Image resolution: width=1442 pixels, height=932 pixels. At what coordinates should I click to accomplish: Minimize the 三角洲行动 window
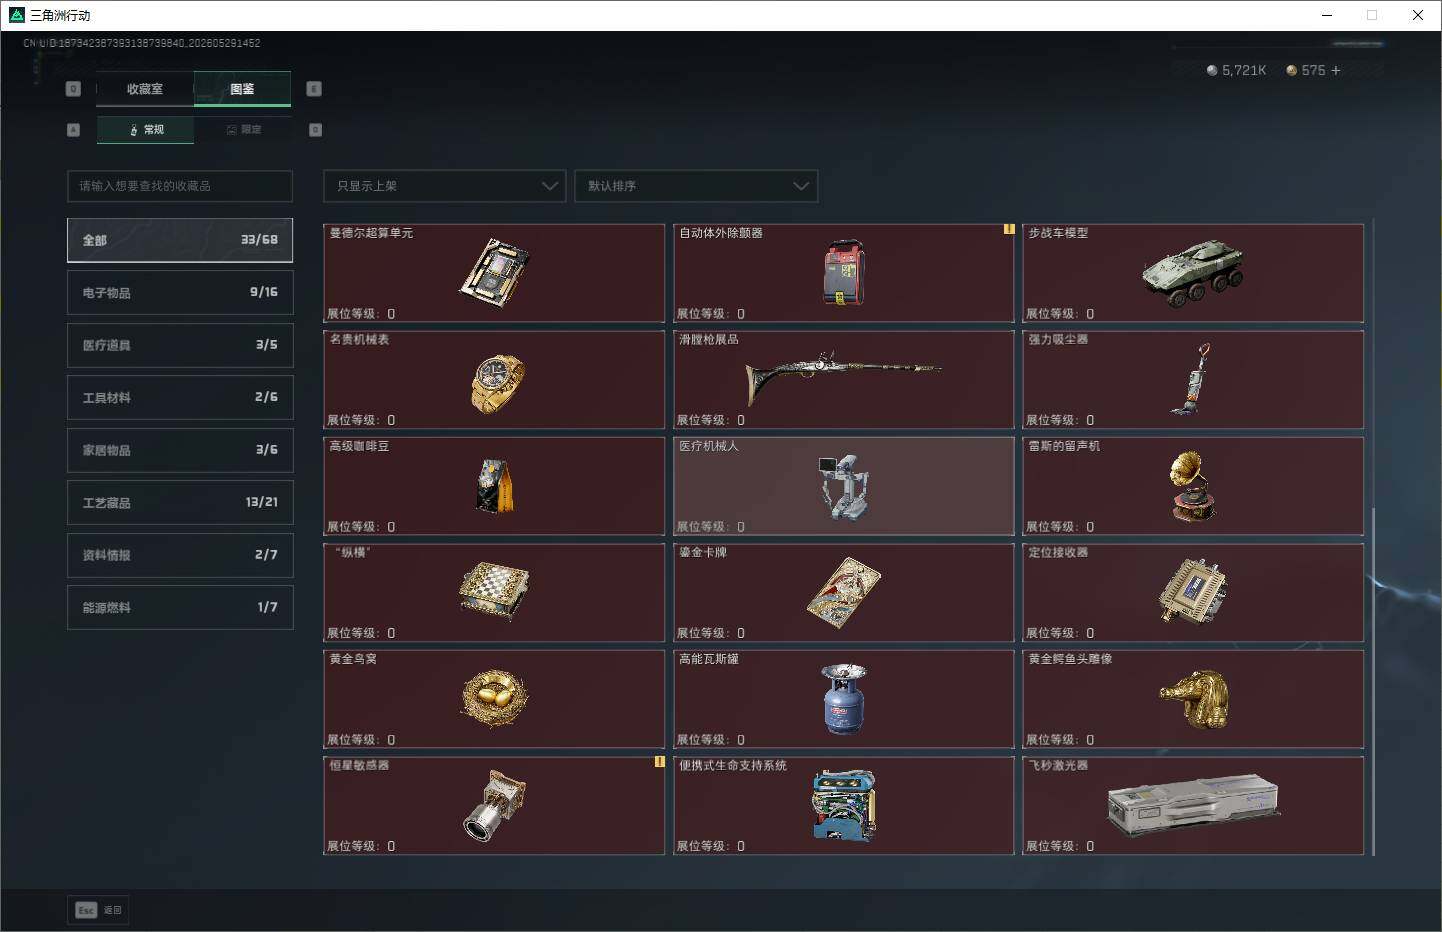tap(1327, 15)
